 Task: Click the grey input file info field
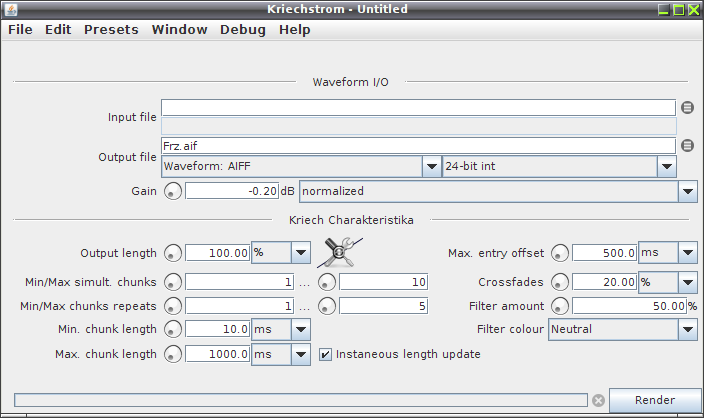(x=418, y=126)
